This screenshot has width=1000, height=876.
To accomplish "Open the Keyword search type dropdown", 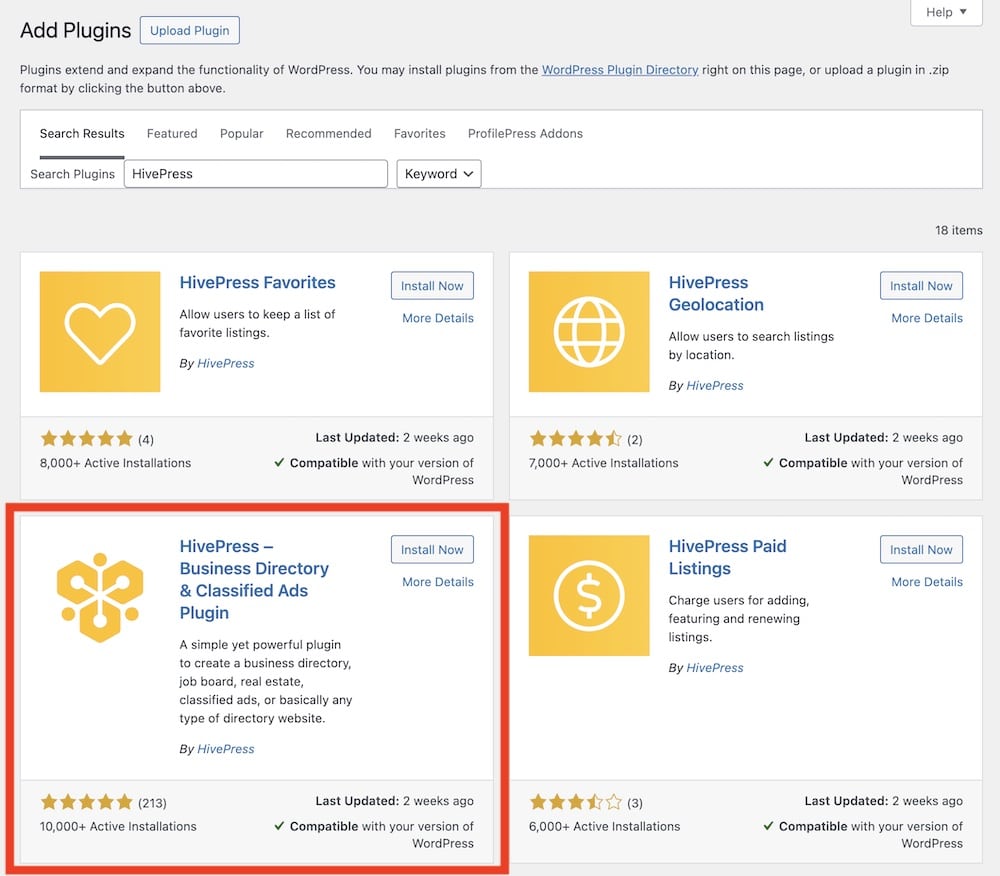I will pyautogui.click(x=439, y=173).
